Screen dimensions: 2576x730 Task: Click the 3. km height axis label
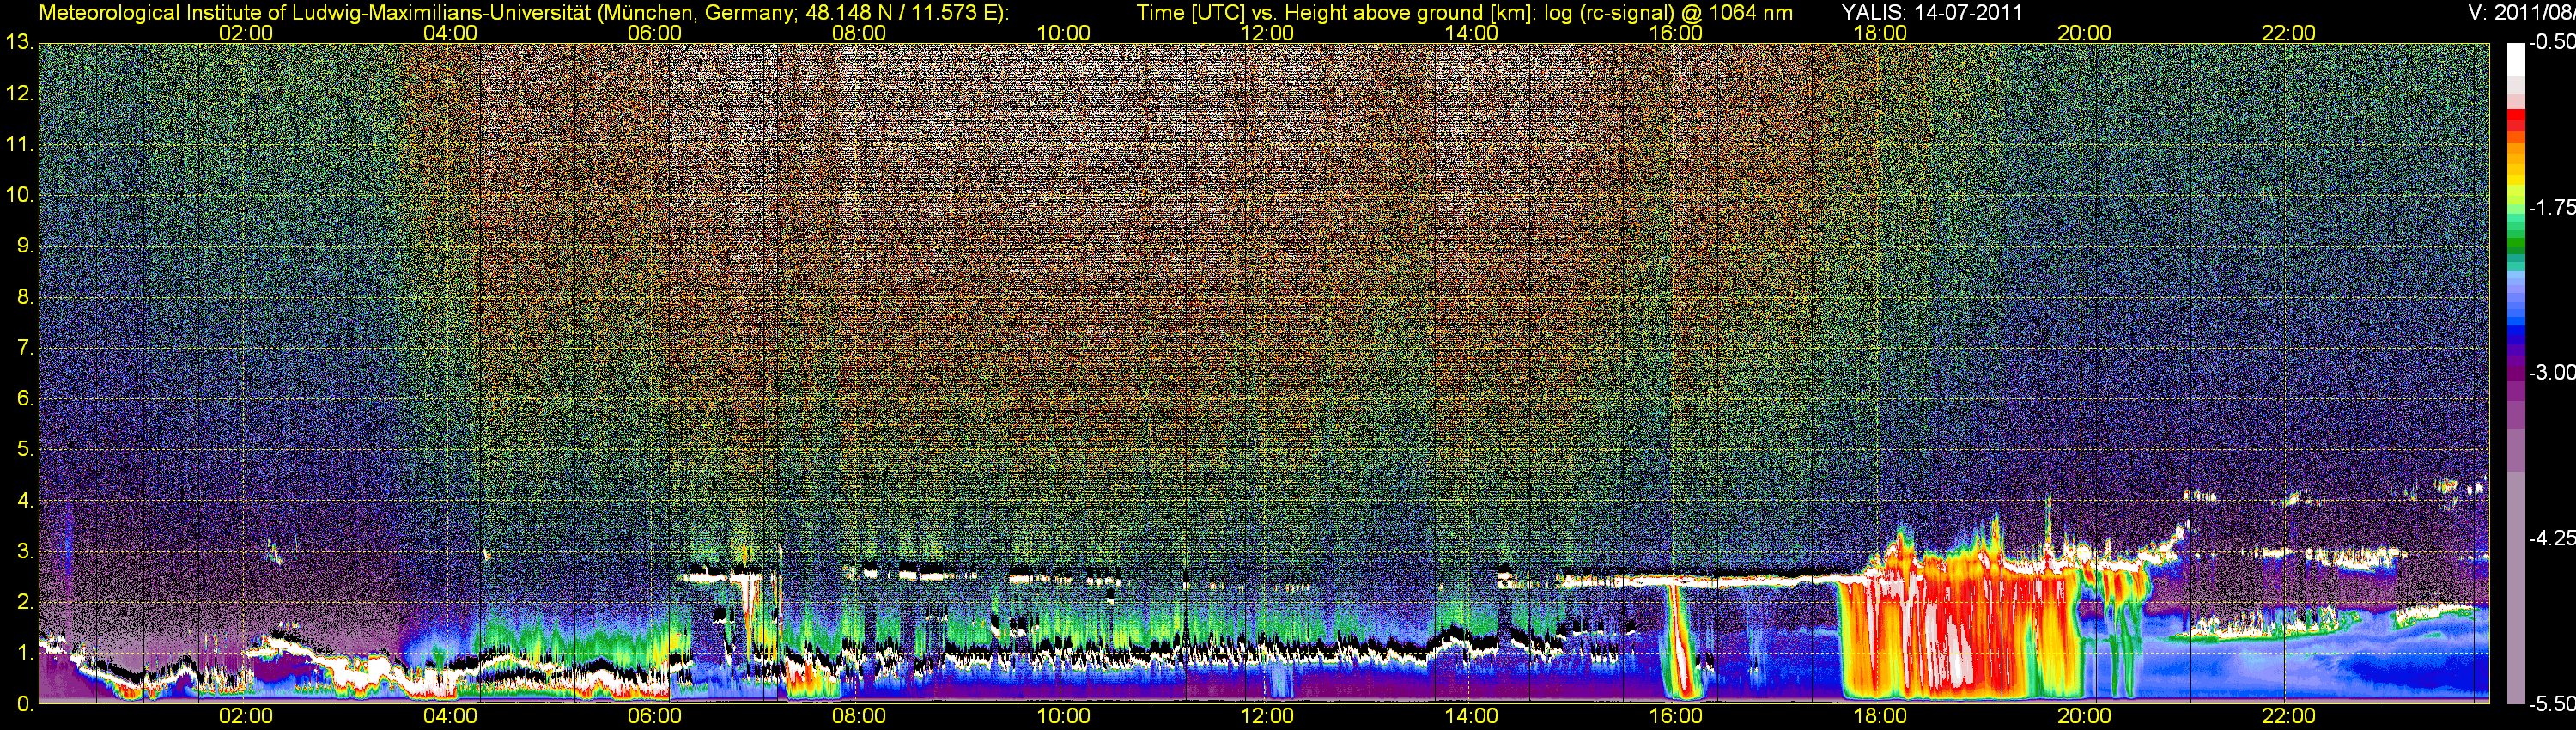[x=25, y=552]
